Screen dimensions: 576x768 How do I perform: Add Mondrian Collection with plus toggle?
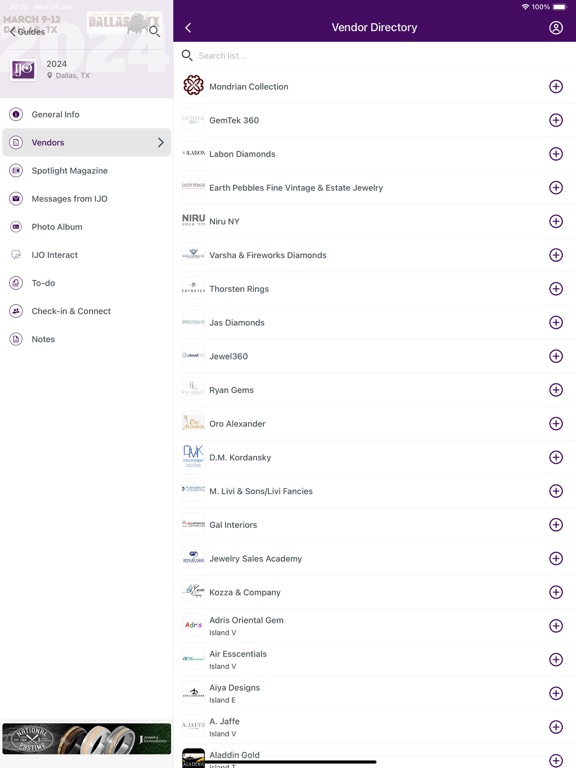(x=555, y=87)
